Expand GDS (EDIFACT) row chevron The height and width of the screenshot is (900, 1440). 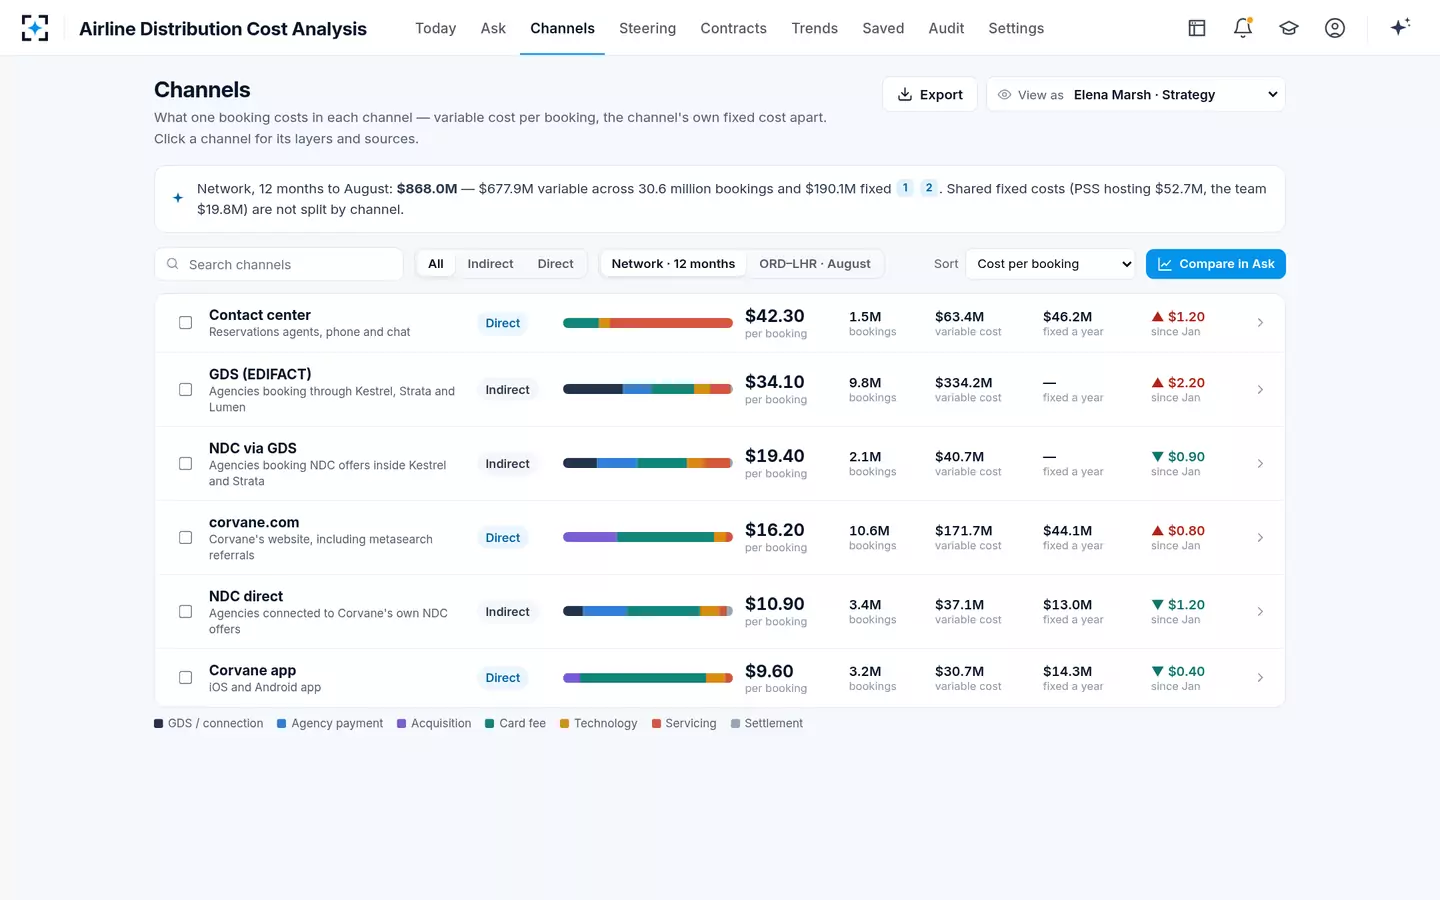[x=1260, y=390]
